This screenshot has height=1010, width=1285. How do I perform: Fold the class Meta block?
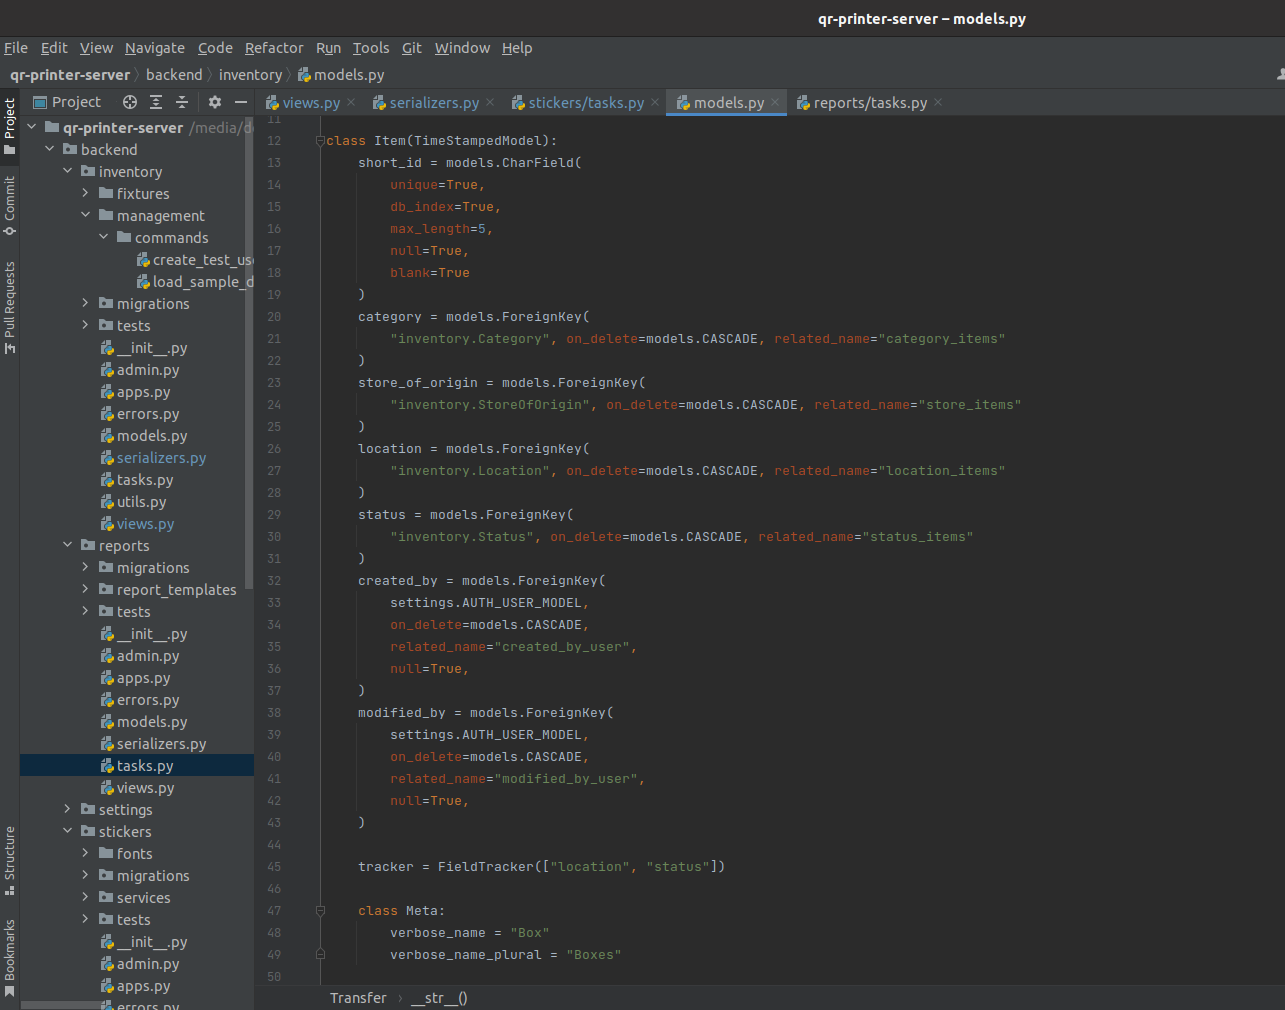tap(320, 911)
